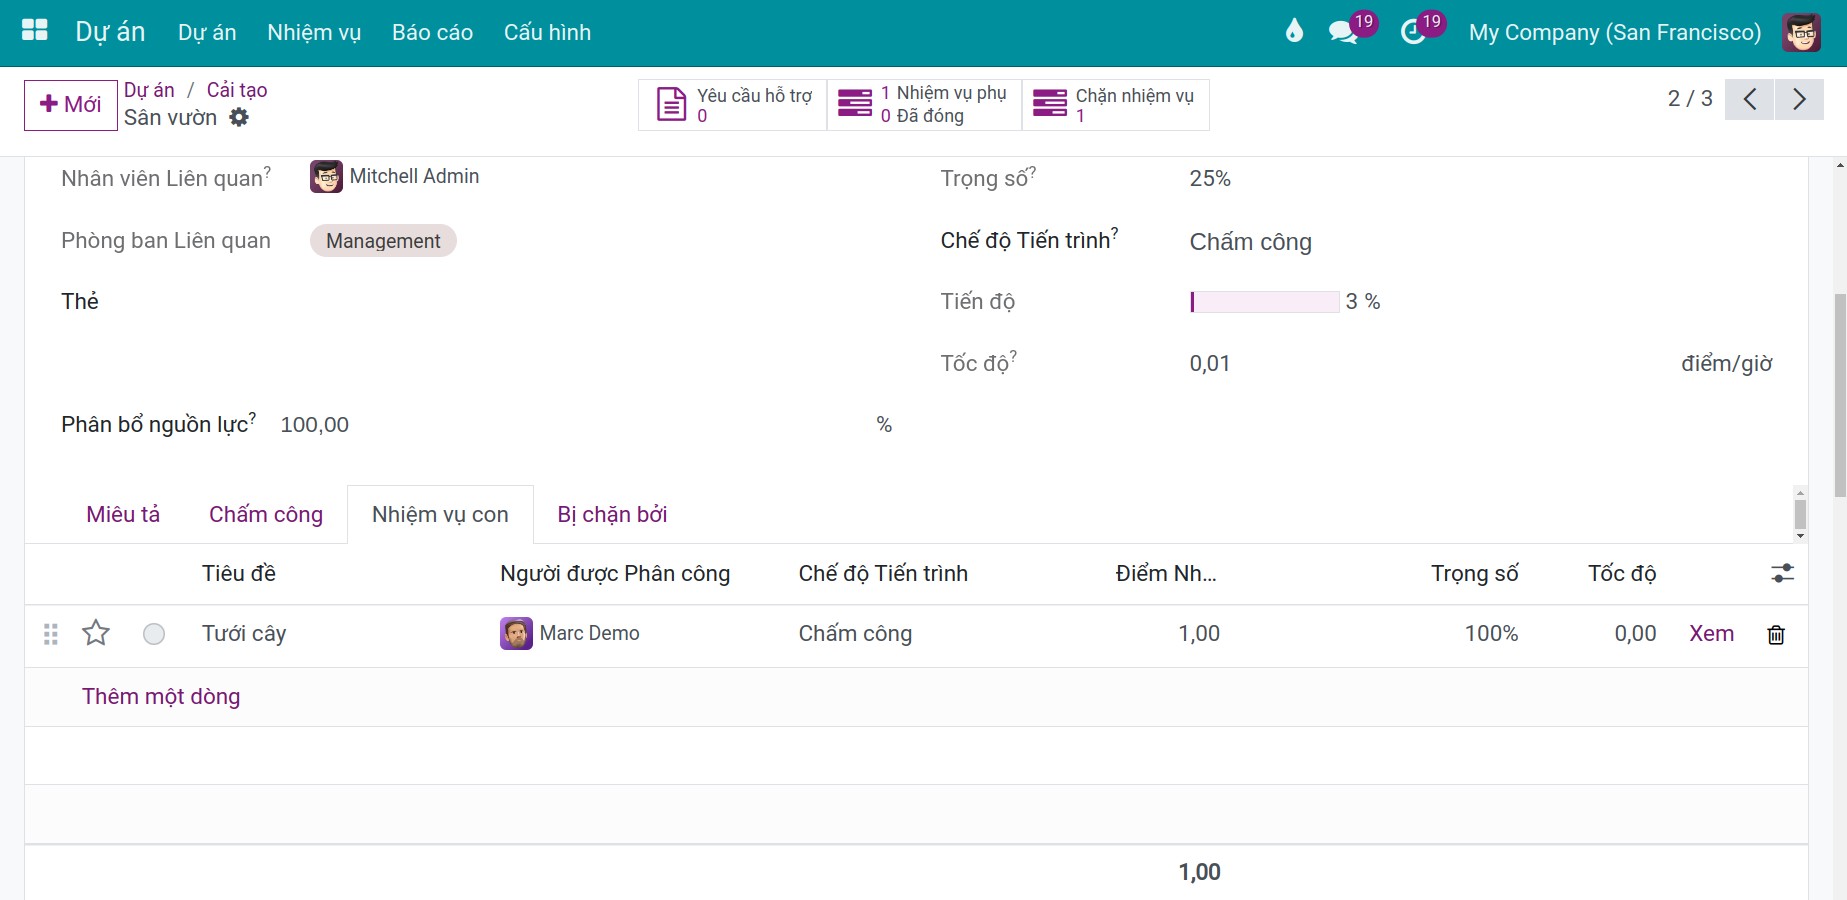
Task: Open the Sân vườn gear actions menu
Action: pyautogui.click(x=239, y=117)
